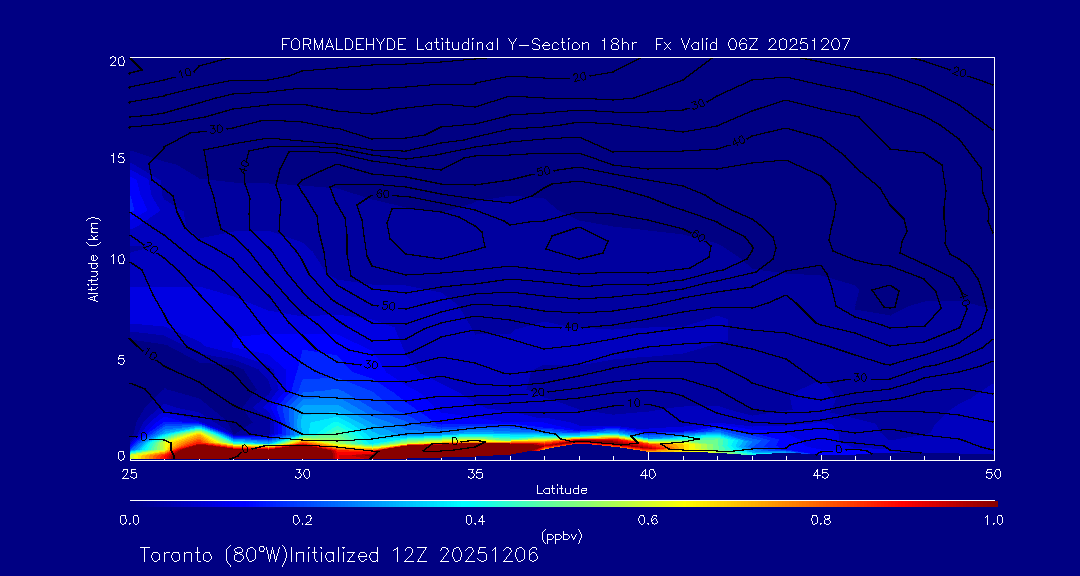Click the 20 km altitude tick label
Viewport: 1080px width, 576px height.
116,61
